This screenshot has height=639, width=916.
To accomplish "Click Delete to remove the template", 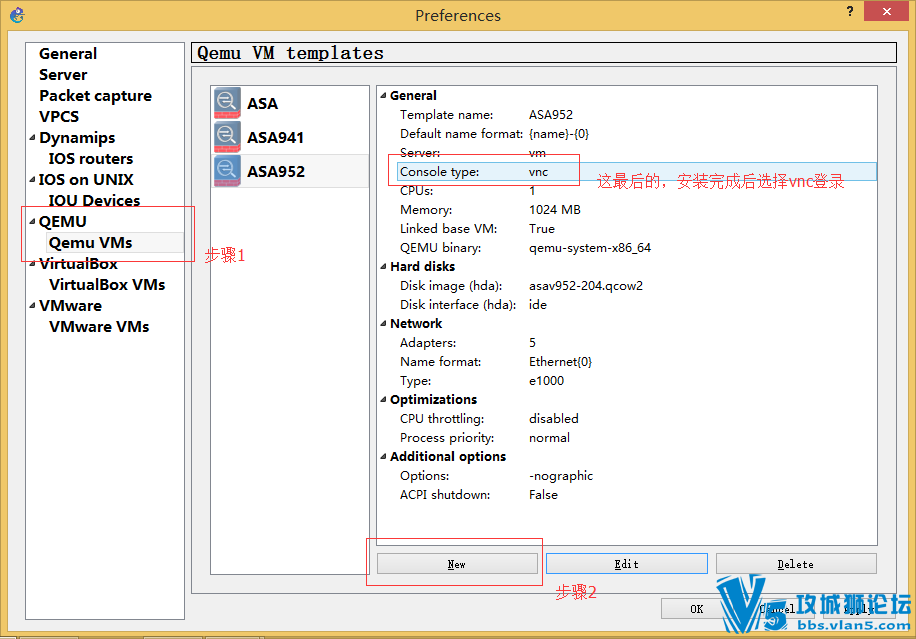I will point(796,564).
